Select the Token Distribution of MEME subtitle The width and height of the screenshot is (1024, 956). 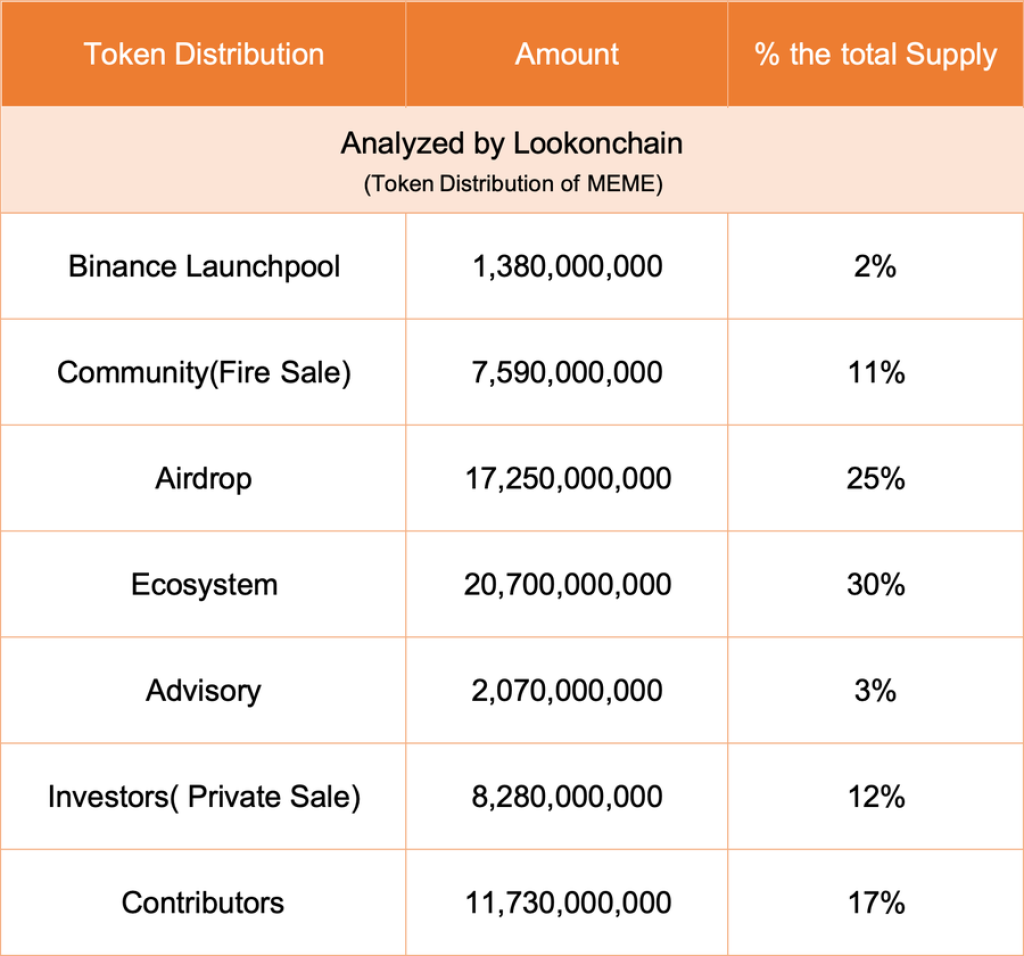[512, 184]
